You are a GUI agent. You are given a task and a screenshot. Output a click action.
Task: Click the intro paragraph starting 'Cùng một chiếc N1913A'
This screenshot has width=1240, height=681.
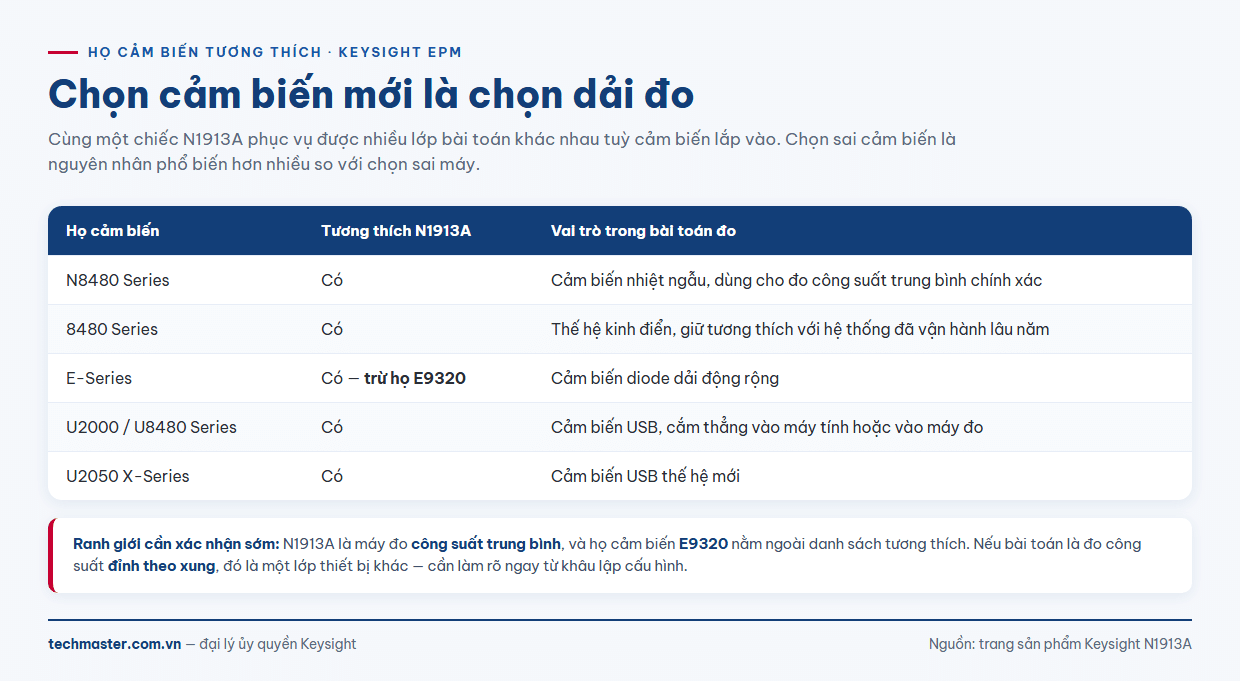(502, 152)
